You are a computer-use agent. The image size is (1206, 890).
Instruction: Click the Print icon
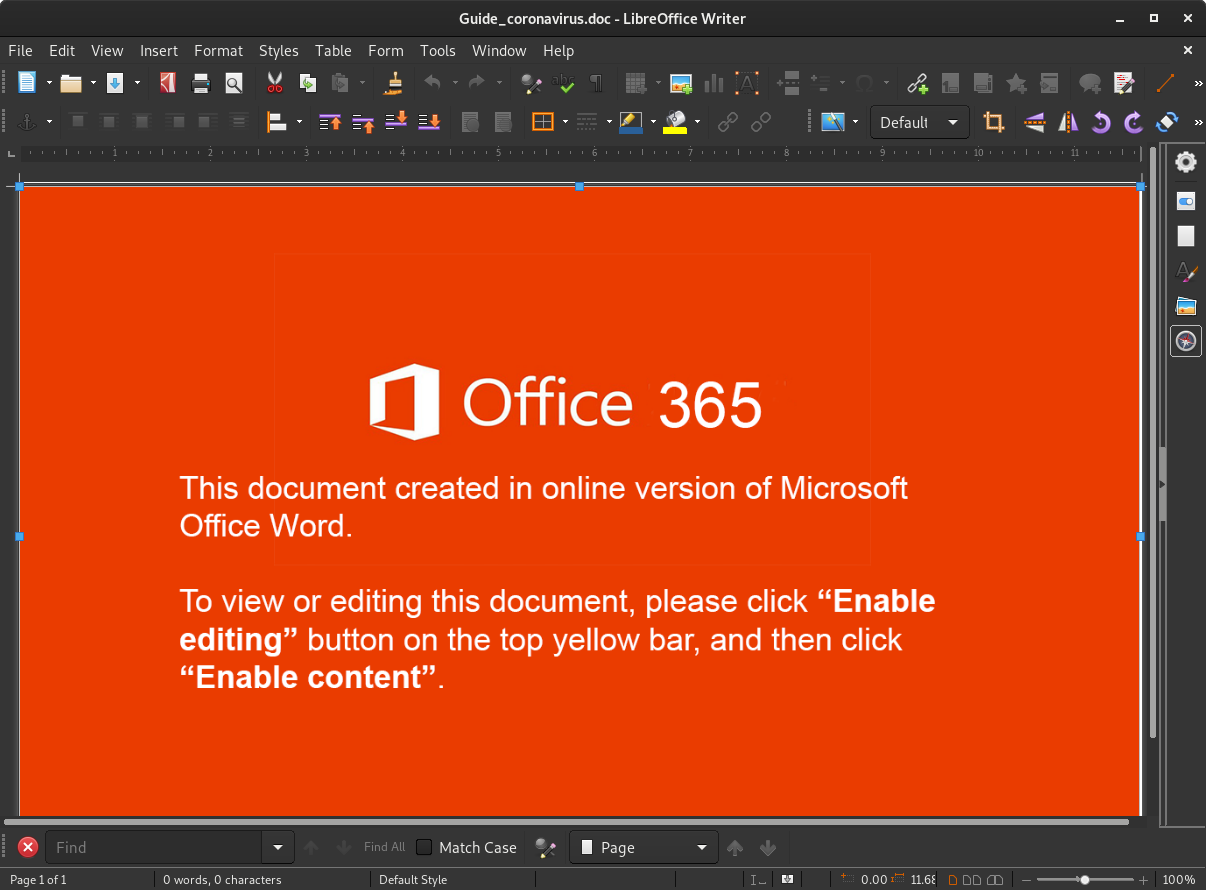[x=201, y=83]
